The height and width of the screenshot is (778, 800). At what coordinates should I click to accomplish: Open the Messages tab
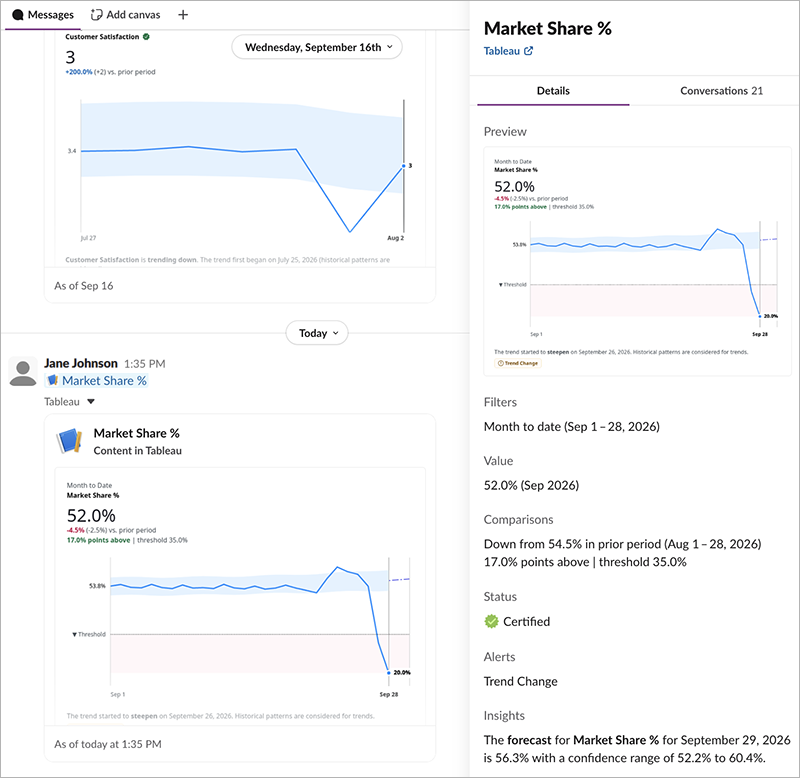point(43,15)
